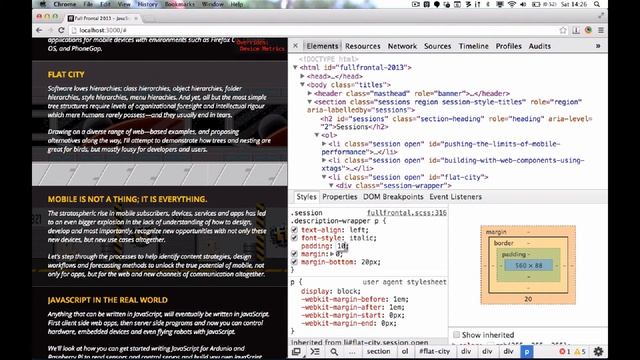The image size is (640, 360).
Task: Open the Bookmarks menu in menu bar
Action: click(x=180, y=4)
